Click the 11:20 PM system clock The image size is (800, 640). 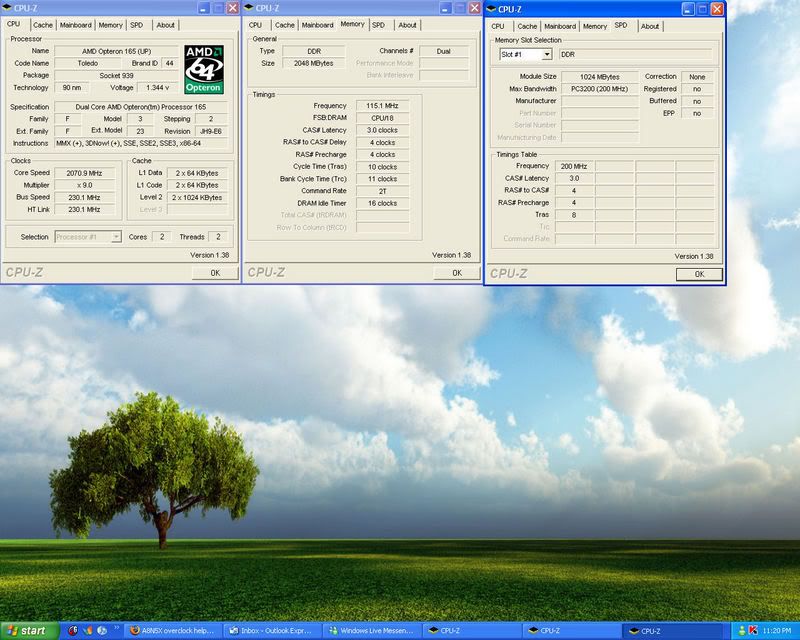(x=777, y=631)
